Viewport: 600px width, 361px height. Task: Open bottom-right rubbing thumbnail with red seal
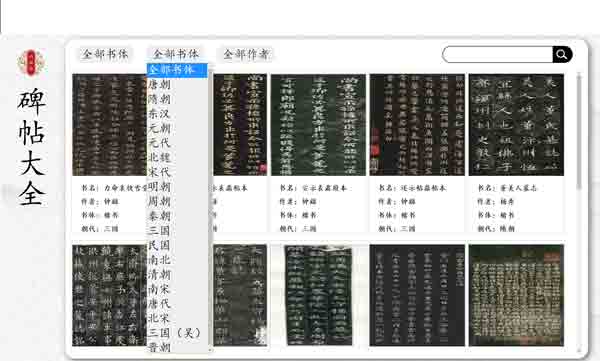[516, 295]
